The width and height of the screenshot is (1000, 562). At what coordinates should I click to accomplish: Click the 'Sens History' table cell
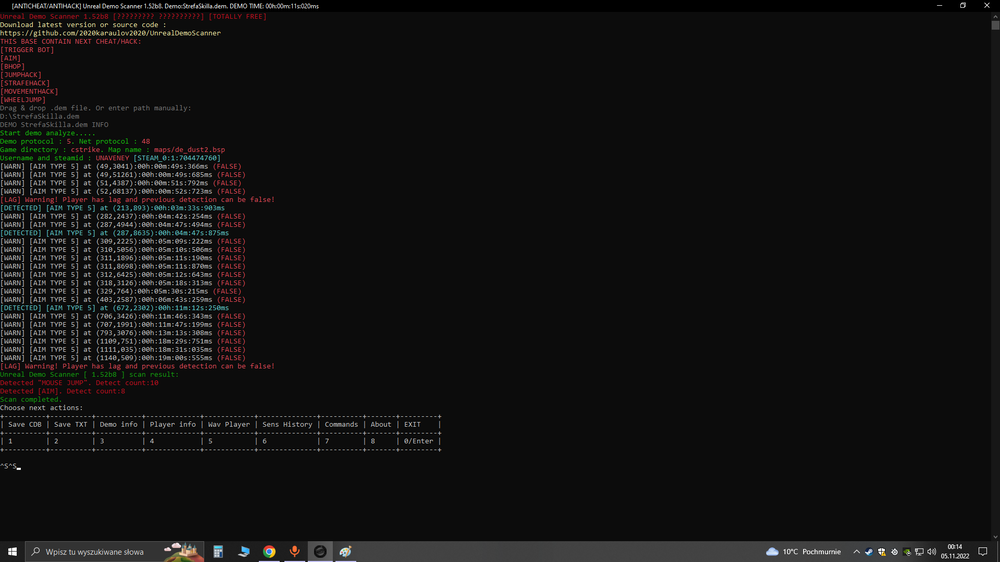[x=287, y=424]
